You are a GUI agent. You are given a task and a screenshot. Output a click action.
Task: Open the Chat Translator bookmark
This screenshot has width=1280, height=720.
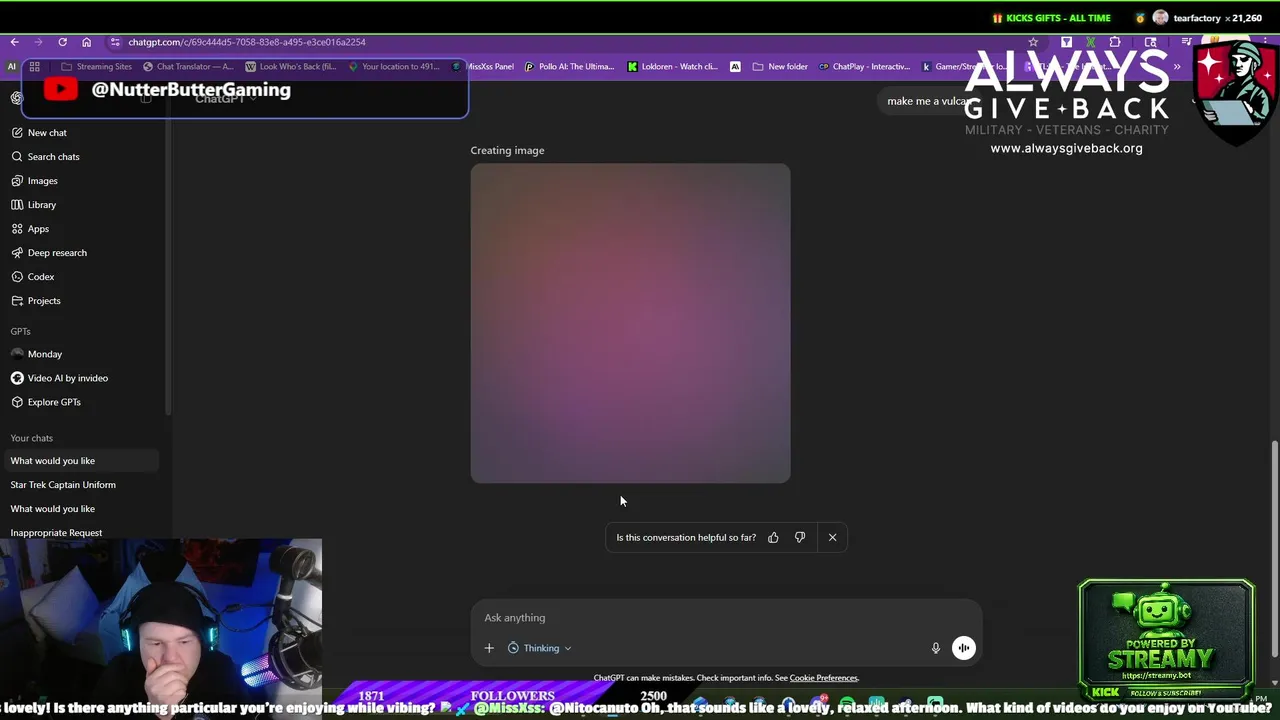[188, 67]
